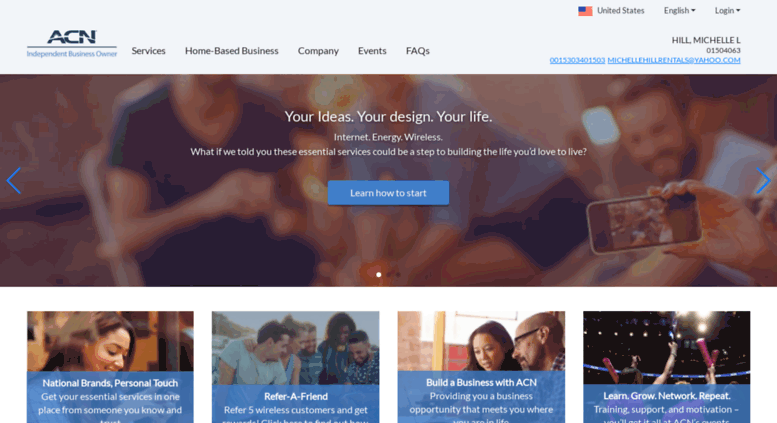Image resolution: width=777 pixels, height=423 pixels.
Task: Click the MICHELLEHILLRENTALS@YAHOO.COM email link
Action: [x=674, y=60]
